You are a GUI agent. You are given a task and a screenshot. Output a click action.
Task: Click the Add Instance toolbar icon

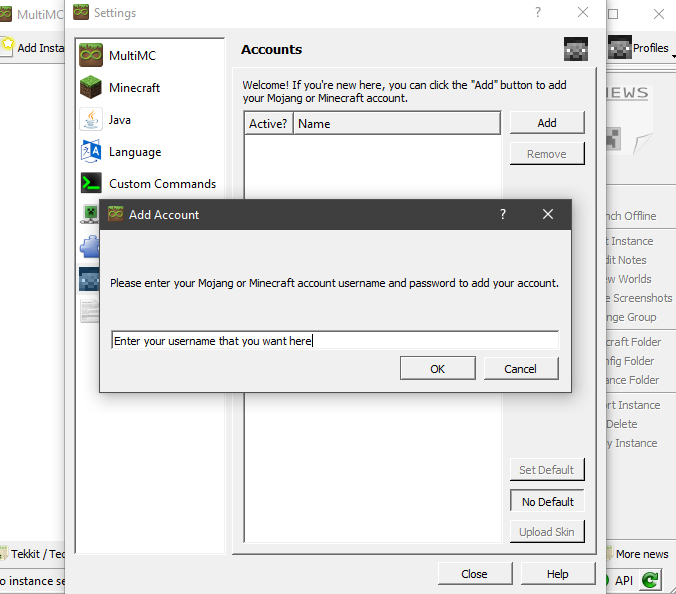(8, 47)
